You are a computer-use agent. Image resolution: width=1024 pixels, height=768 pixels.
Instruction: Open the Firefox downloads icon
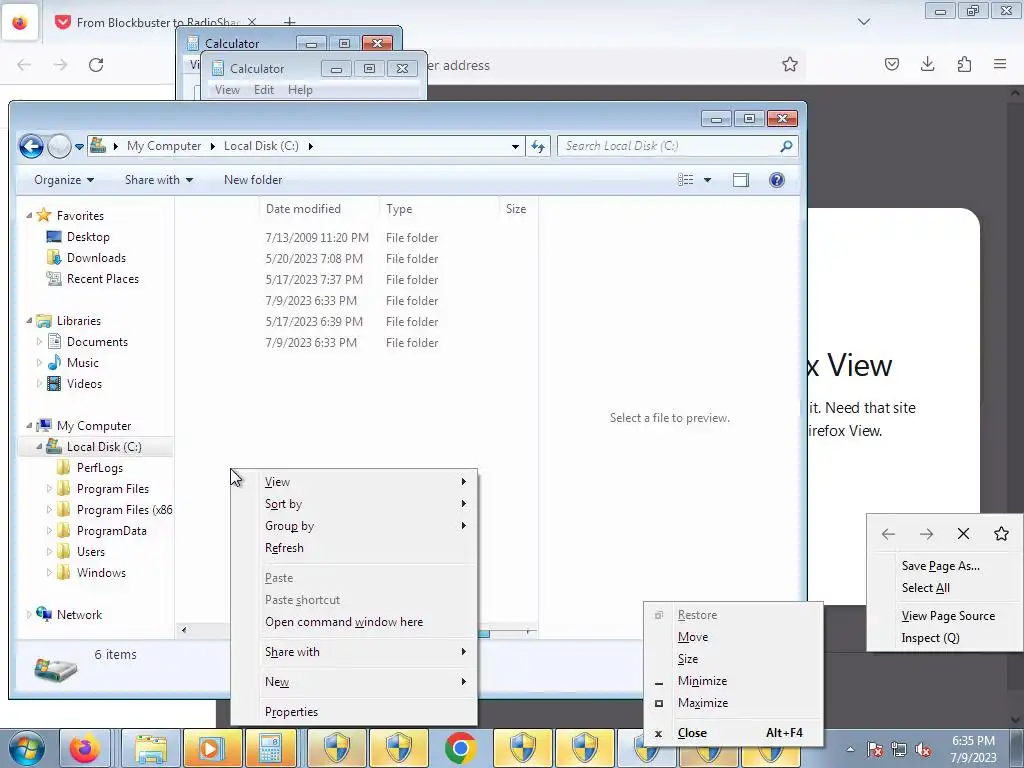pyautogui.click(x=927, y=64)
